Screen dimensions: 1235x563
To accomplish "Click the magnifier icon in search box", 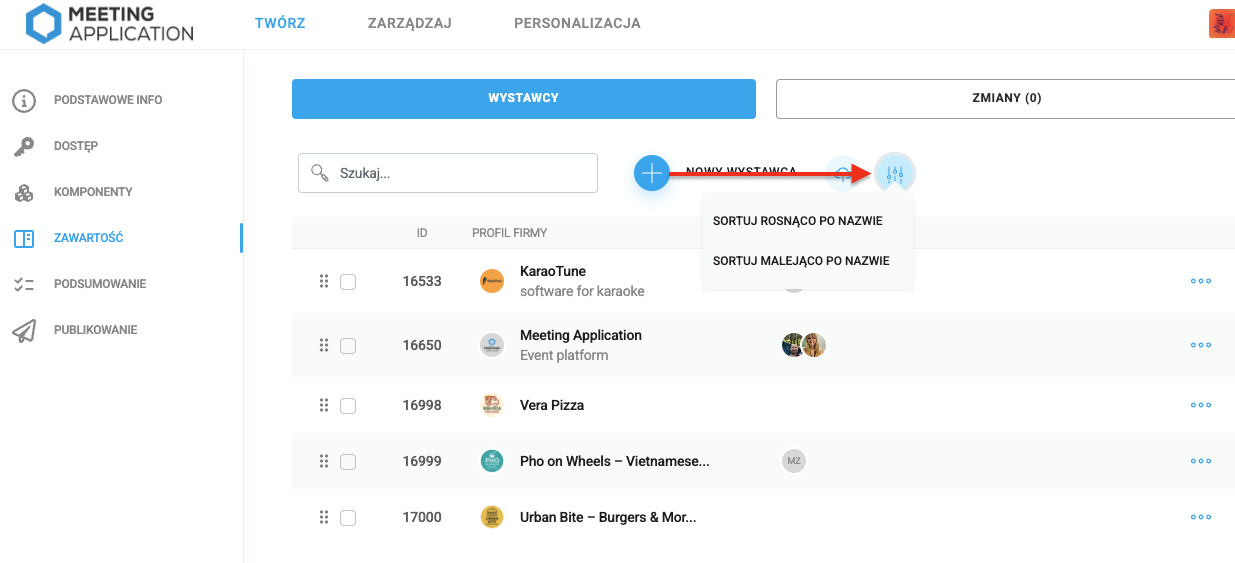I will point(320,172).
